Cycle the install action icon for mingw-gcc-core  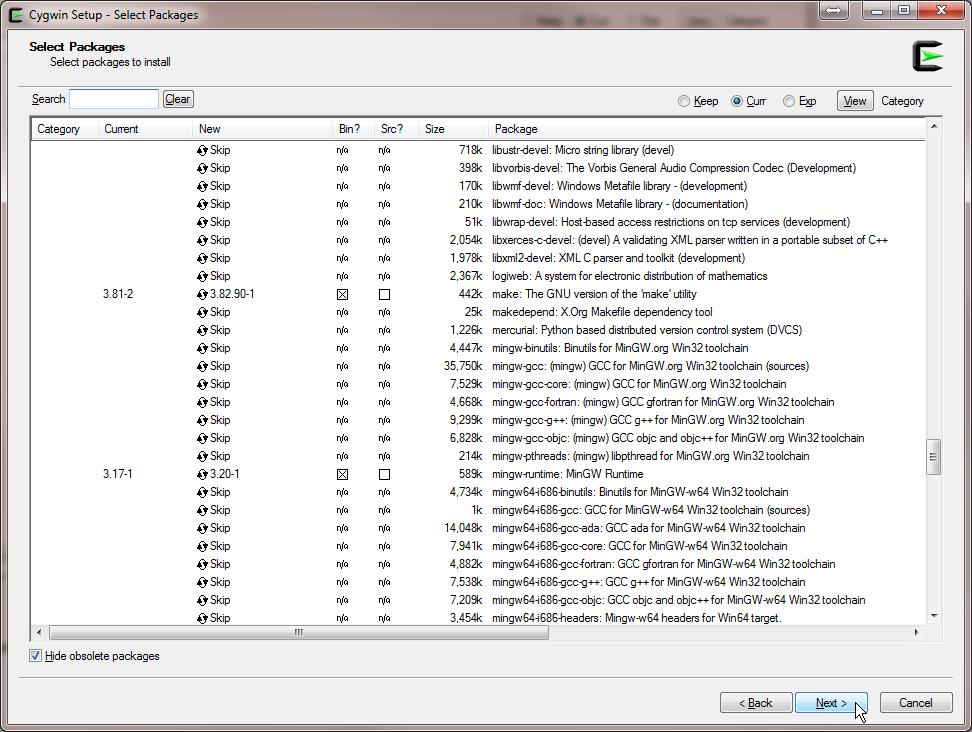[202, 384]
